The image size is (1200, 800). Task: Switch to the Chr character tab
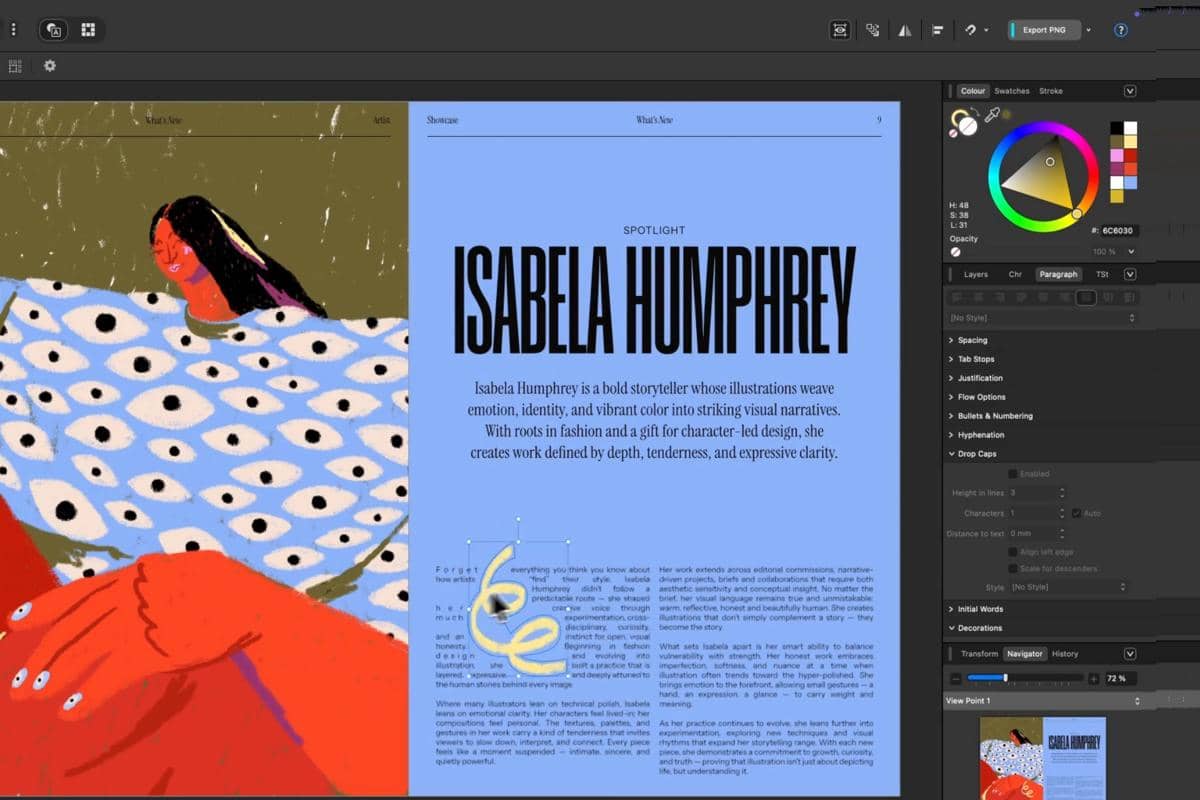pyautogui.click(x=1015, y=274)
